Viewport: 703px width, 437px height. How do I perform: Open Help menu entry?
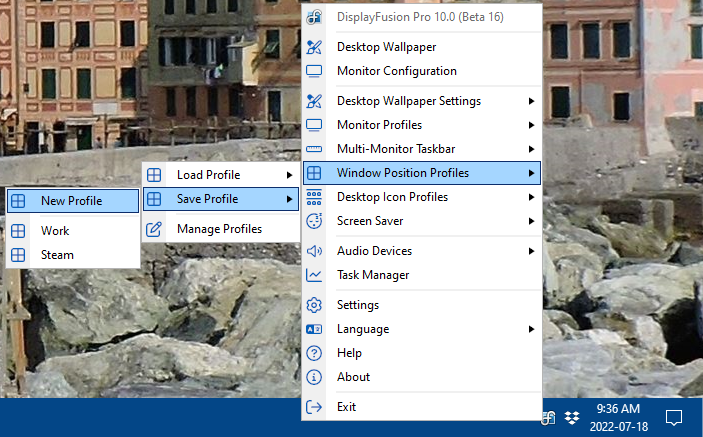(422, 353)
